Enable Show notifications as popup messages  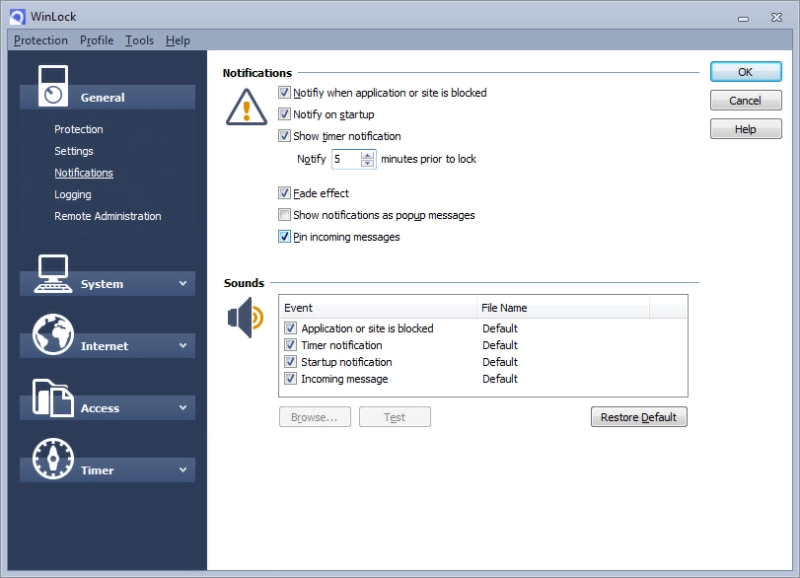click(x=284, y=215)
